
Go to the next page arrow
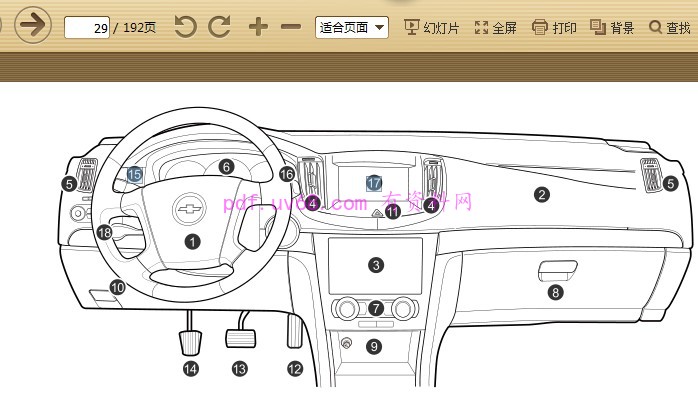(33, 25)
